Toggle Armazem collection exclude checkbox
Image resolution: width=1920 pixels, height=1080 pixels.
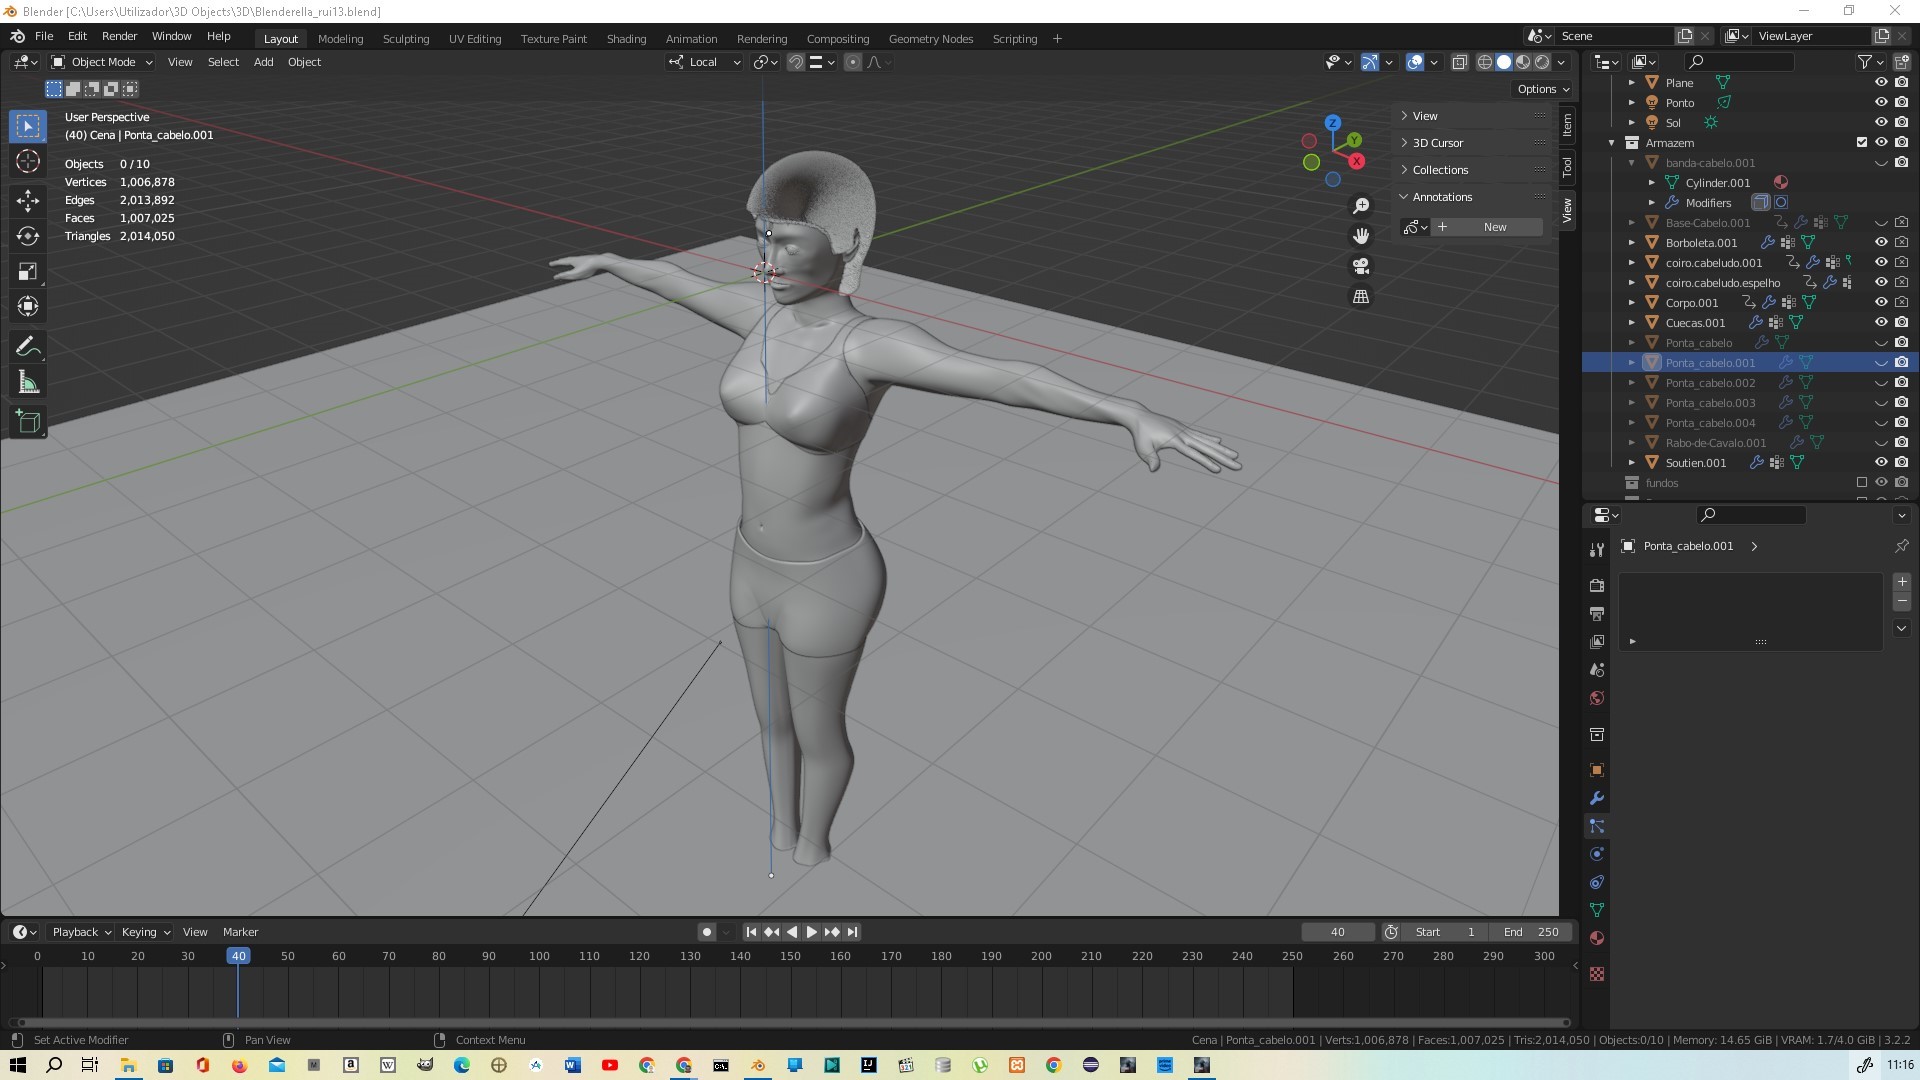tap(1861, 143)
